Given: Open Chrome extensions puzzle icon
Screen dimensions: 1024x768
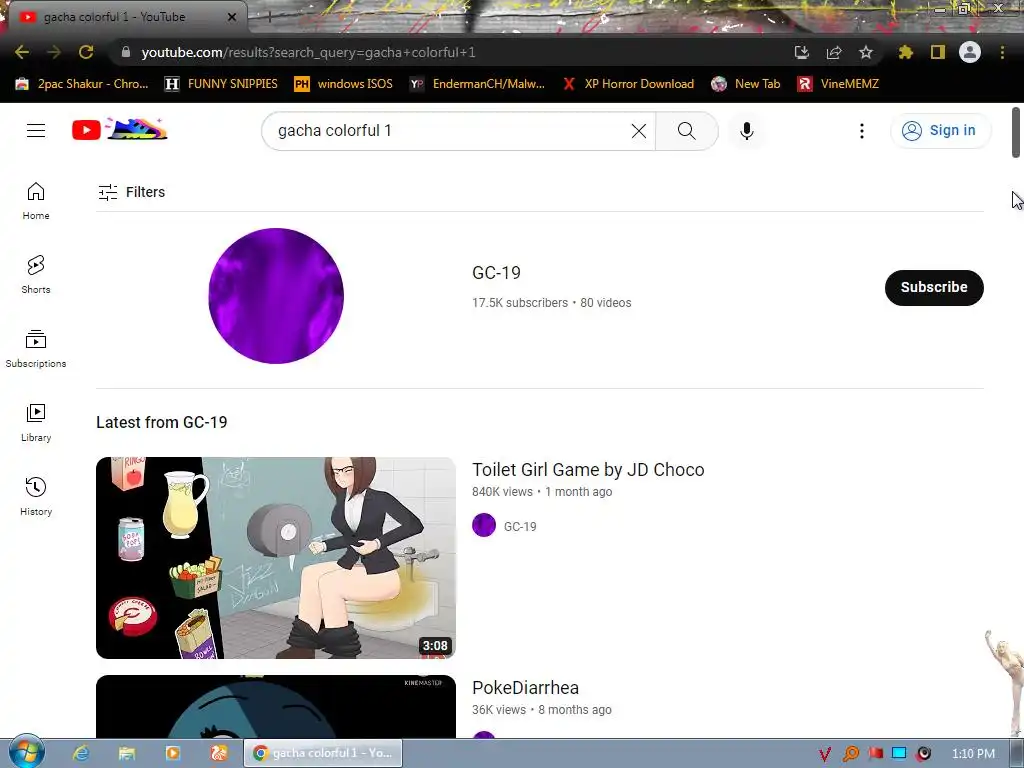Looking at the screenshot, I should coord(905,52).
